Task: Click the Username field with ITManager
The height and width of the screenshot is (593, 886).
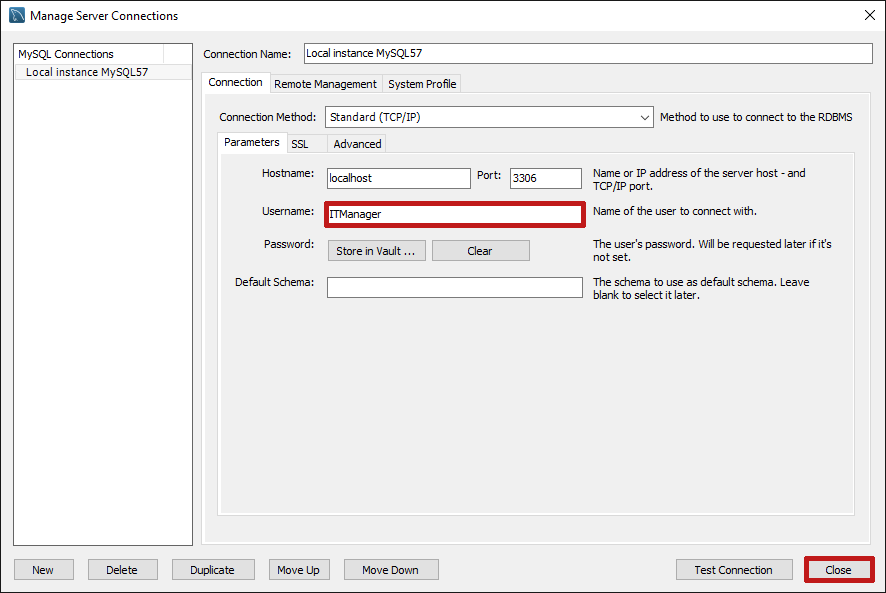Action: (x=454, y=214)
